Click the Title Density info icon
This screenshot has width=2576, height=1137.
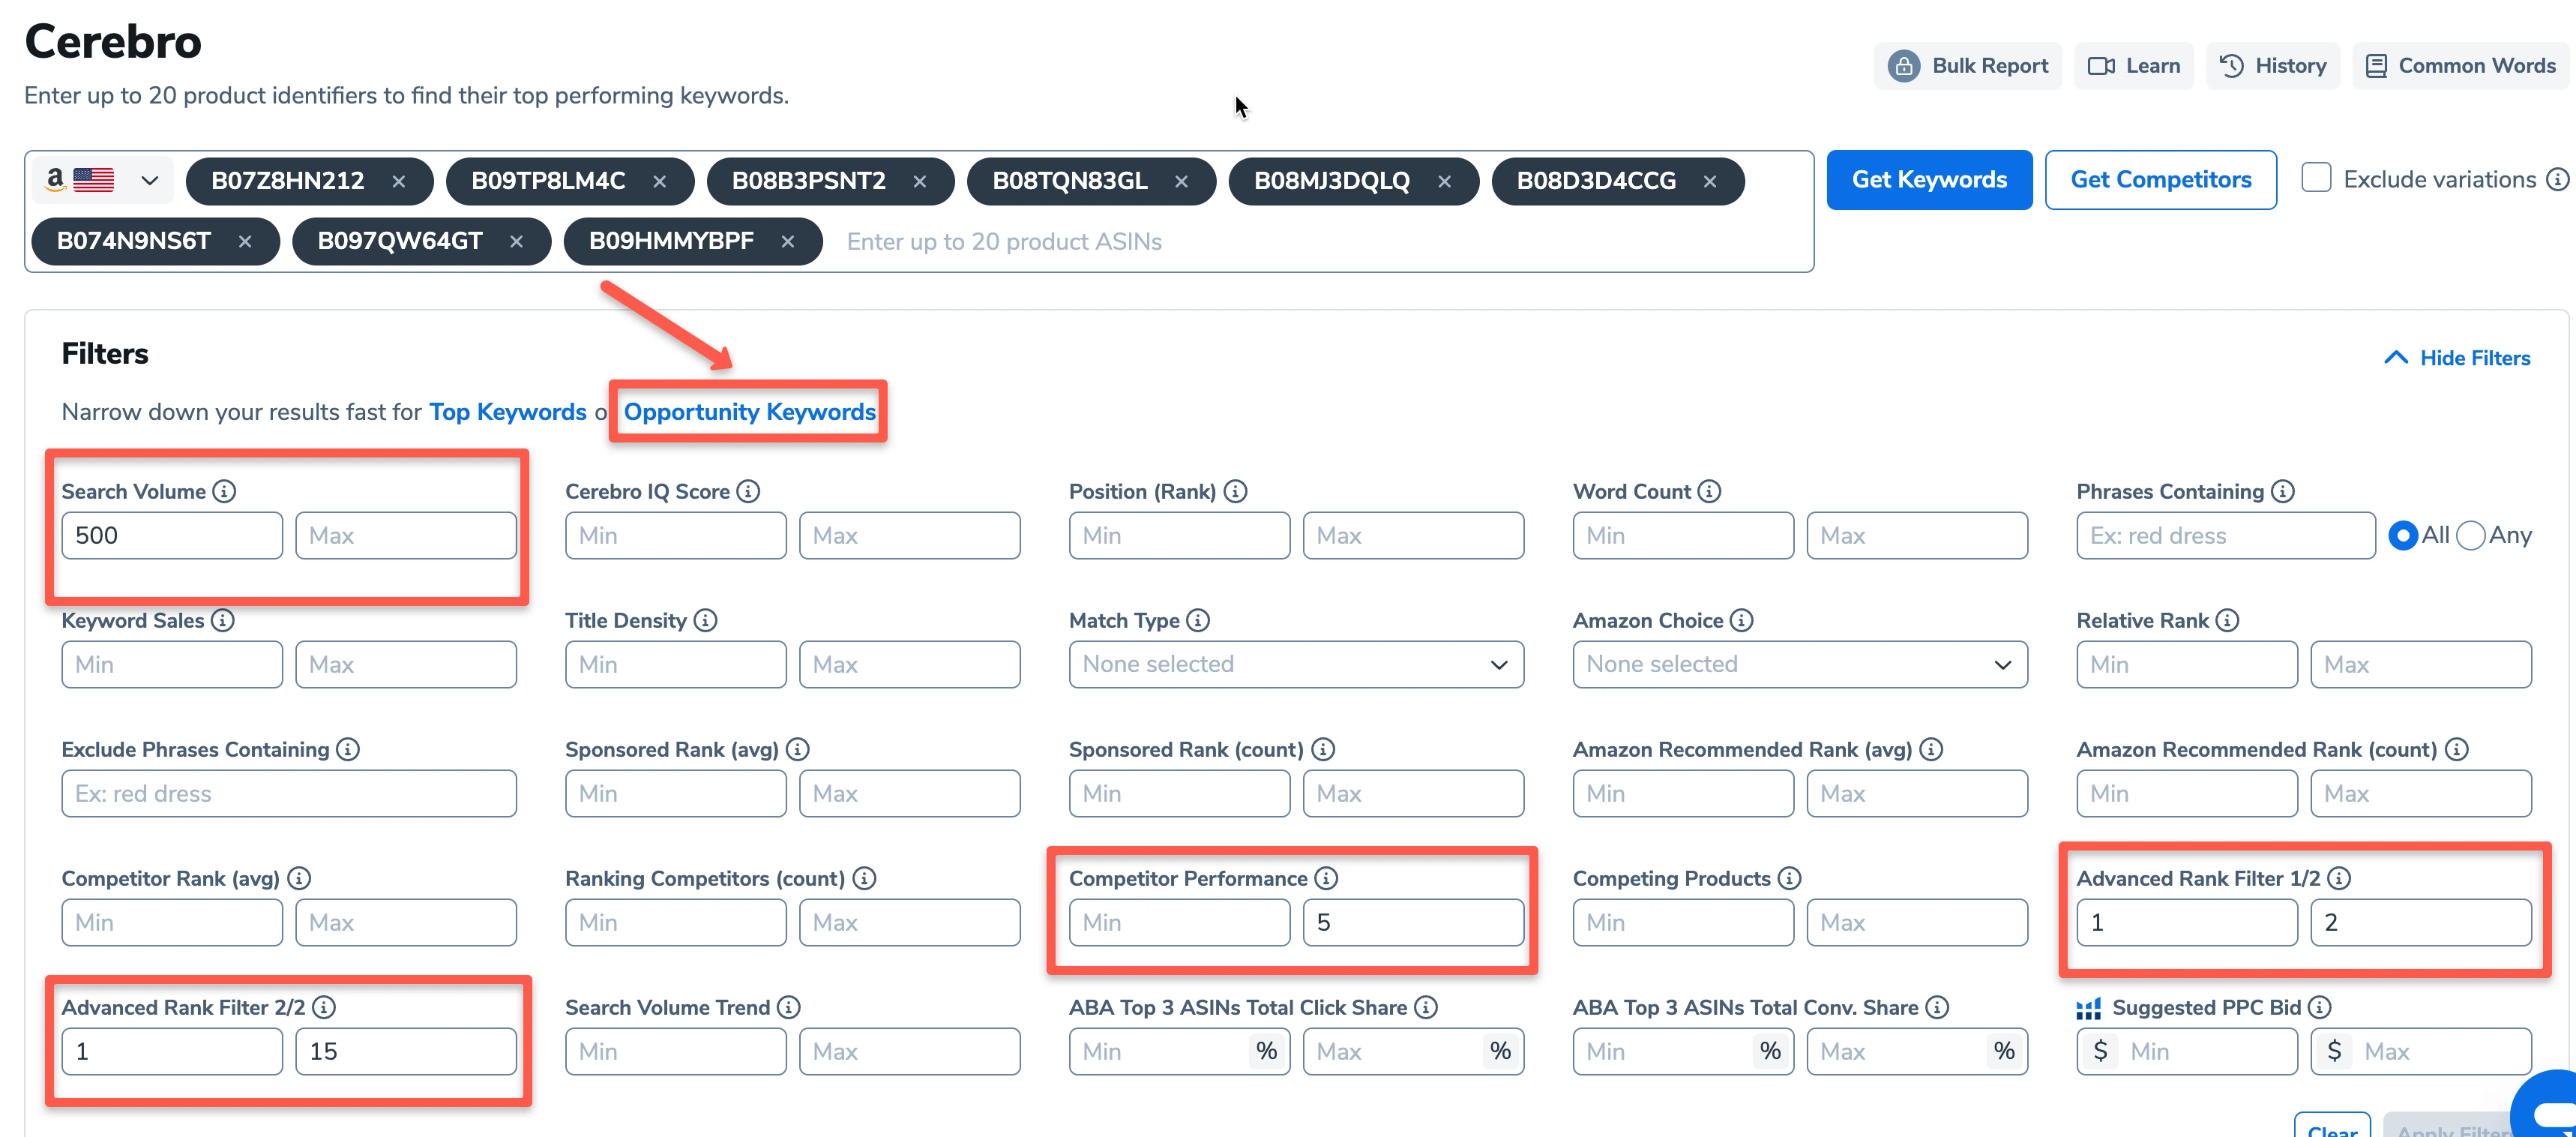click(707, 620)
